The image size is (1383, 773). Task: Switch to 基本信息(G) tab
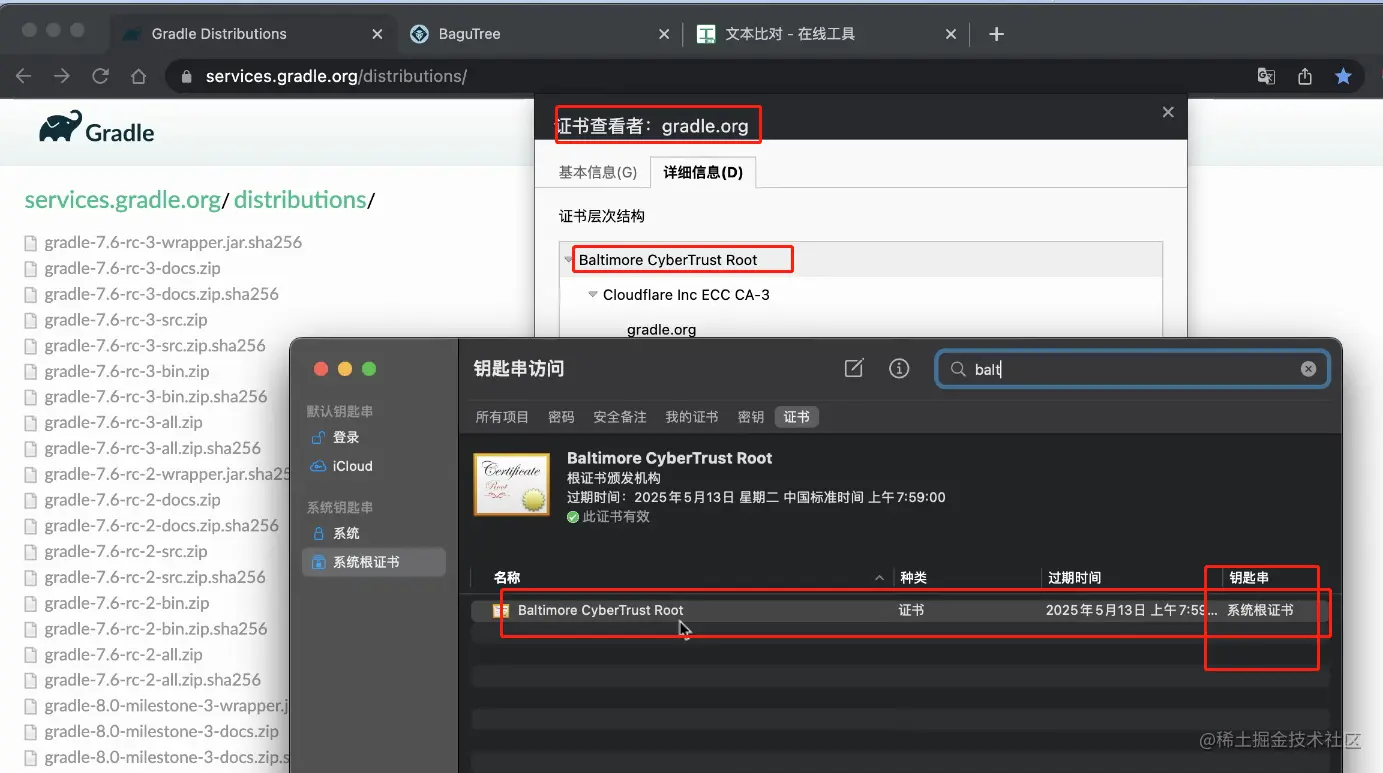pos(597,172)
